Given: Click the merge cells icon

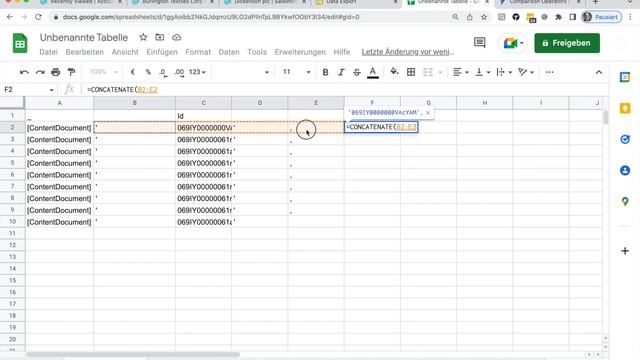Looking at the screenshot, I should pyautogui.click(x=428, y=72).
